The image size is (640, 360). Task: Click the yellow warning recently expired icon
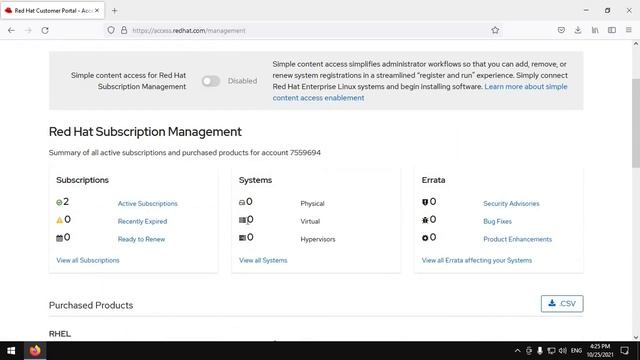tap(60, 220)
